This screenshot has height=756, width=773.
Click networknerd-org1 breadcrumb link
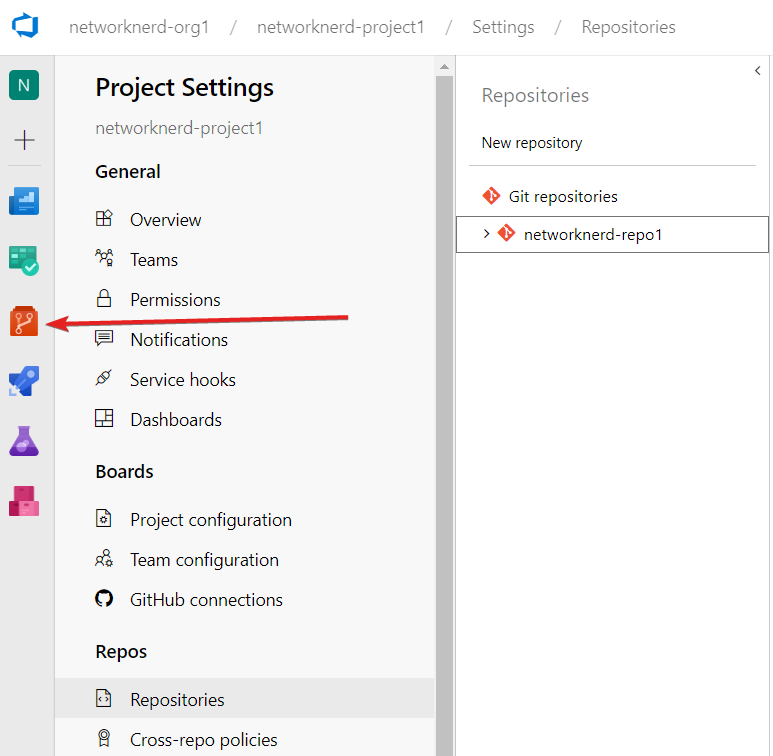139,27
